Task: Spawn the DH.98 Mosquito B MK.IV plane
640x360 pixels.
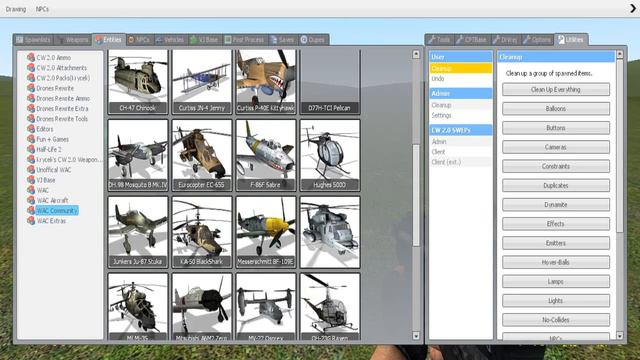Action: (x=138, y=155)
